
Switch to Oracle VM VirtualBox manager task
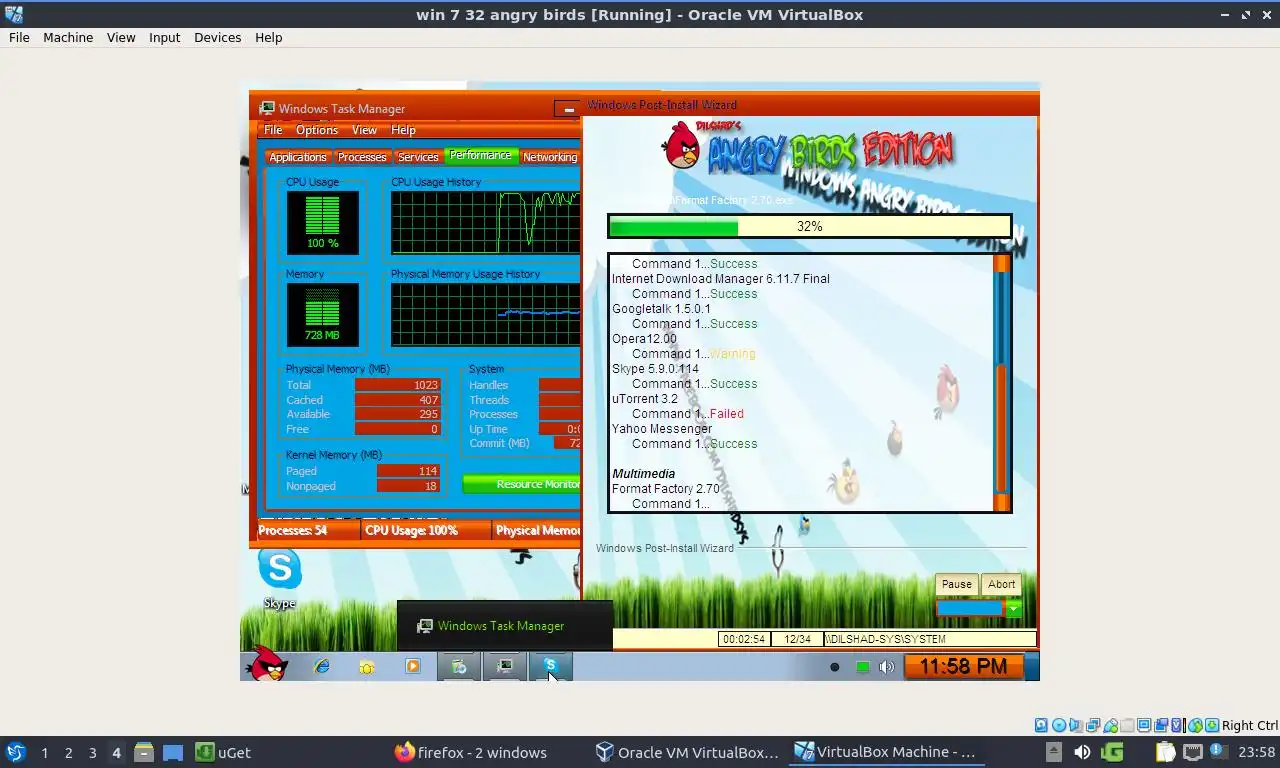(686, 752)
